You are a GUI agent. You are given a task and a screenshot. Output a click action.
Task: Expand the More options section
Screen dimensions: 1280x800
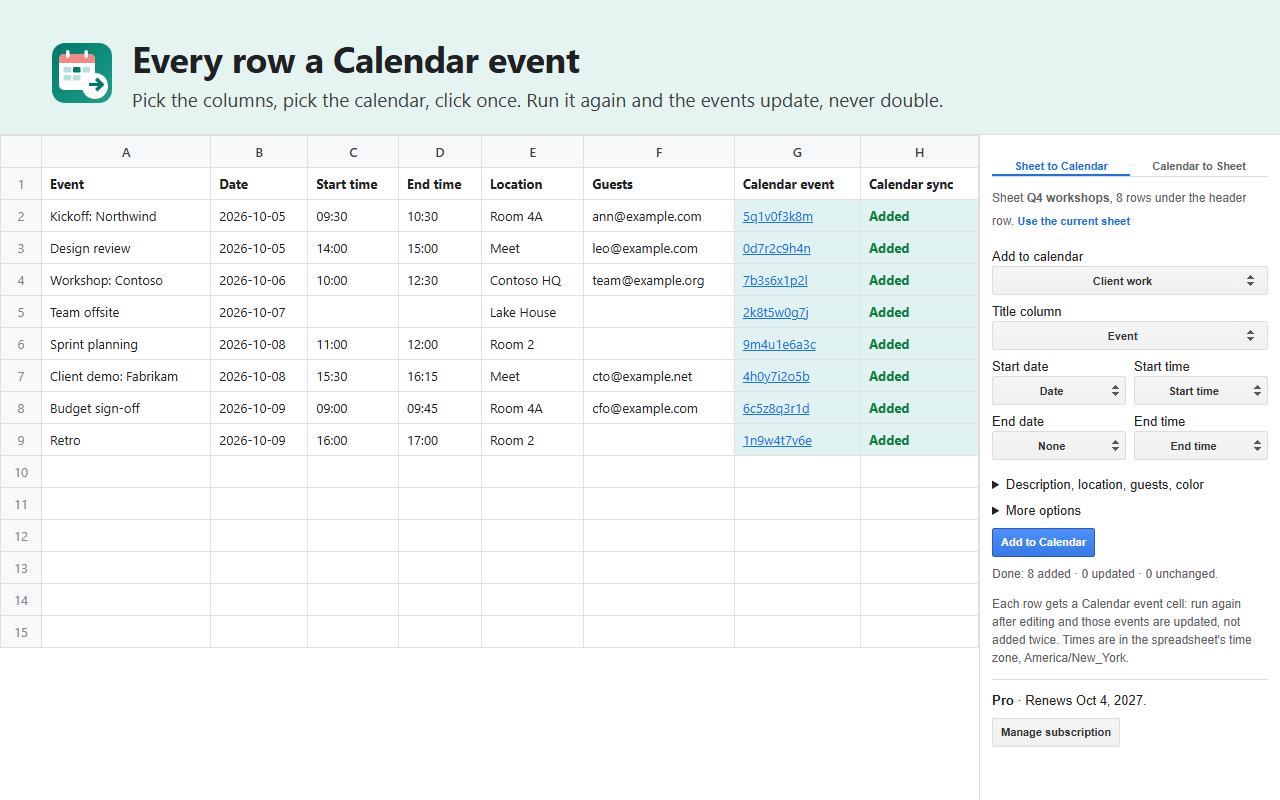[x=1036, y=511]
